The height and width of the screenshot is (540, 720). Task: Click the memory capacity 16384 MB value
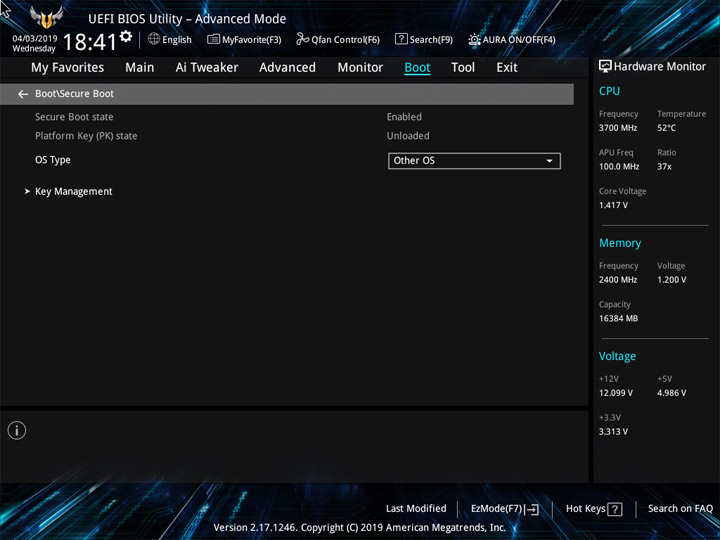[x=619, y=318]
